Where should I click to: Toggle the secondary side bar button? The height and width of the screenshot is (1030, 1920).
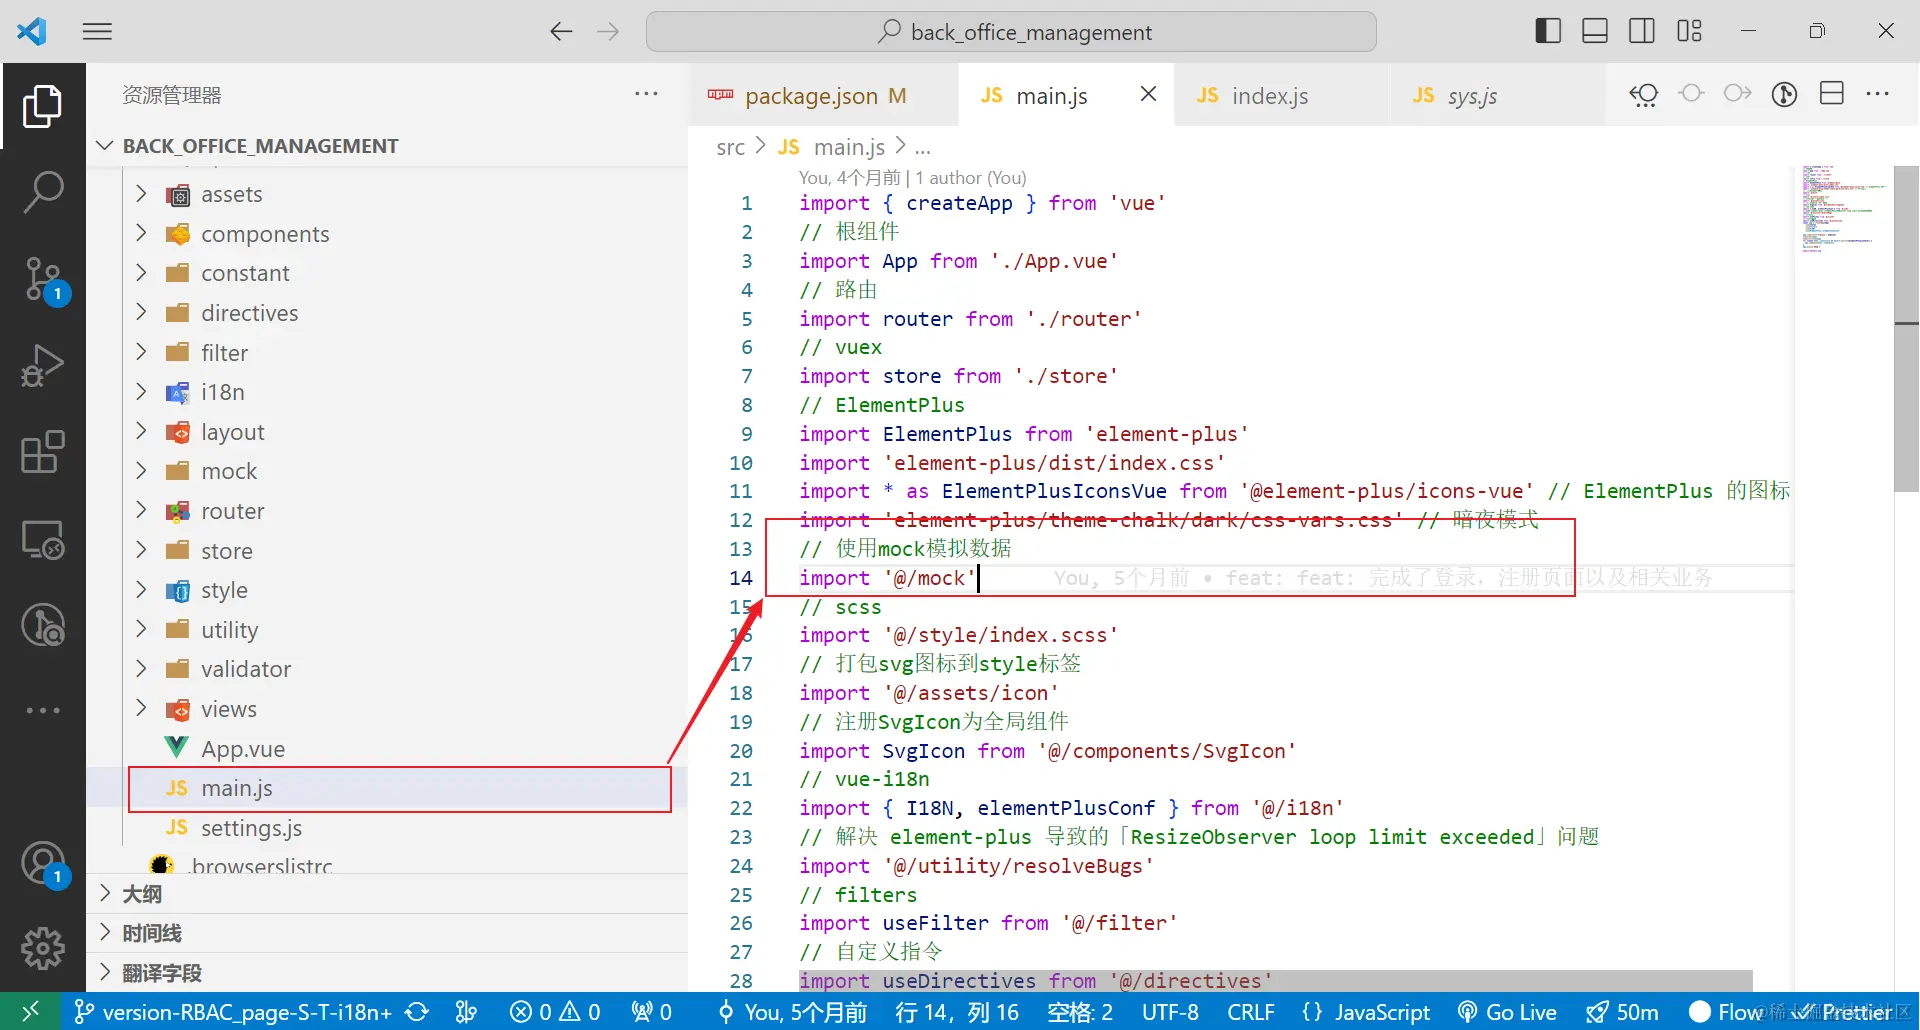click(x=1642, y=31)
